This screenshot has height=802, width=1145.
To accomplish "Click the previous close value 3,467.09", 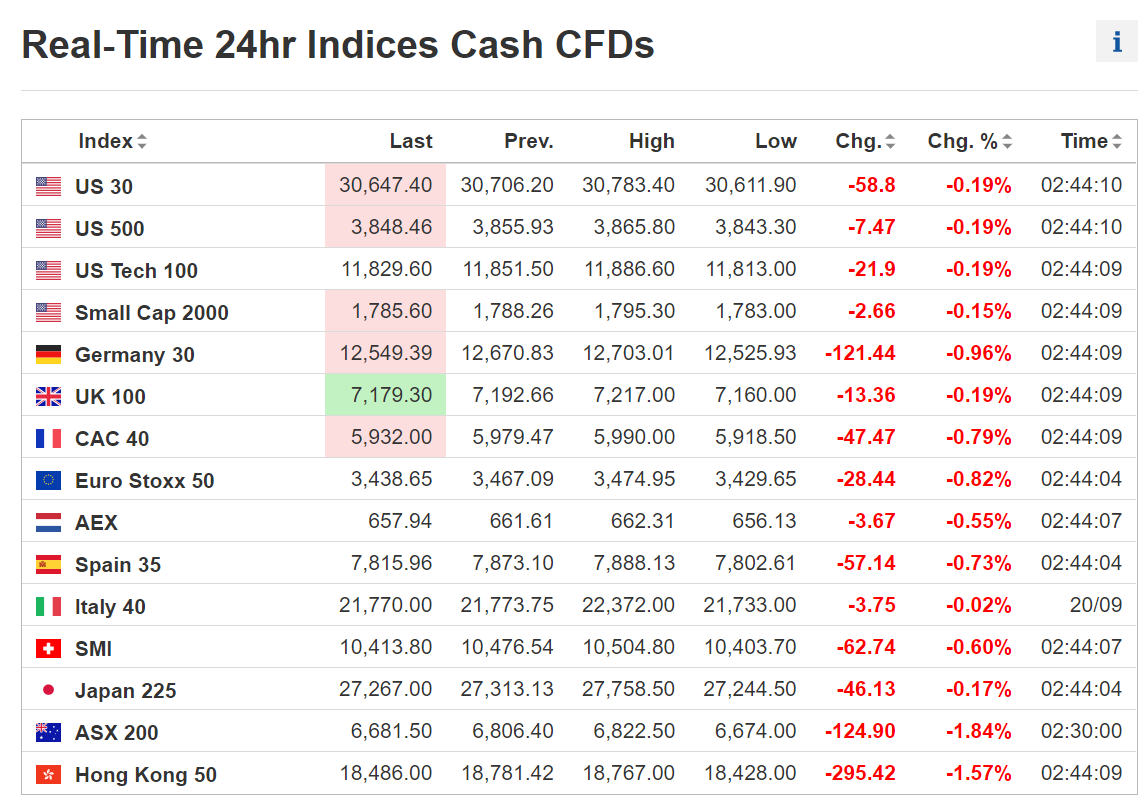I will (513, 479).
